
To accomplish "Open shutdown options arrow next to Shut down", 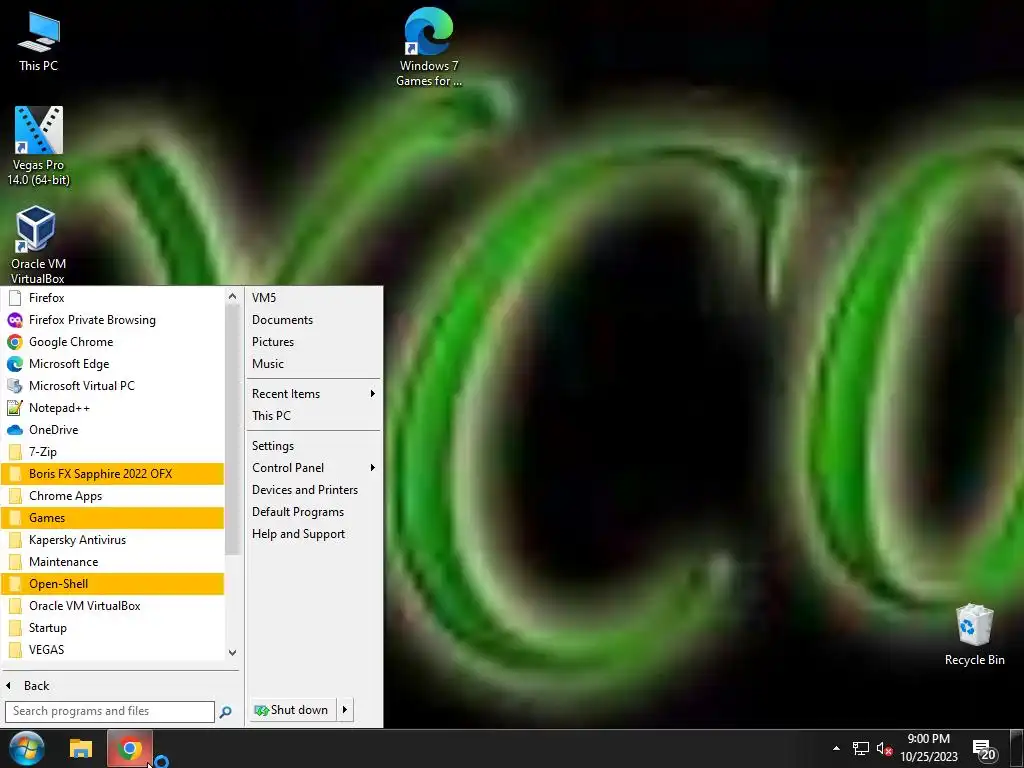I will click(345, 710).
